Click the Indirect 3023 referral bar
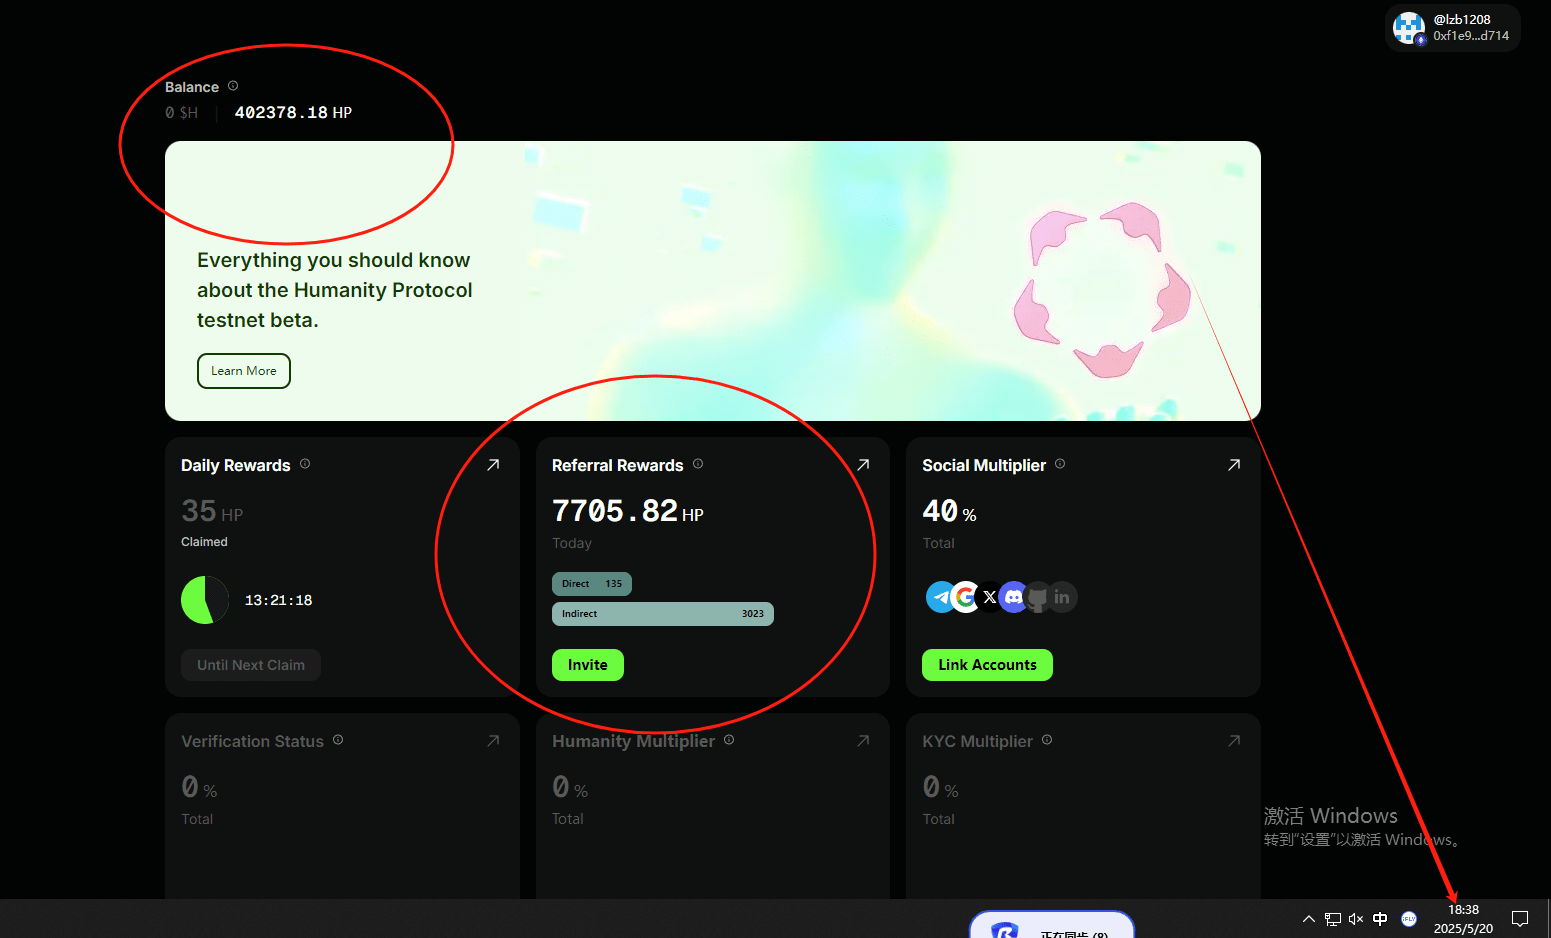This screenshot has height=938, width=1551. [x=663, y=614]
